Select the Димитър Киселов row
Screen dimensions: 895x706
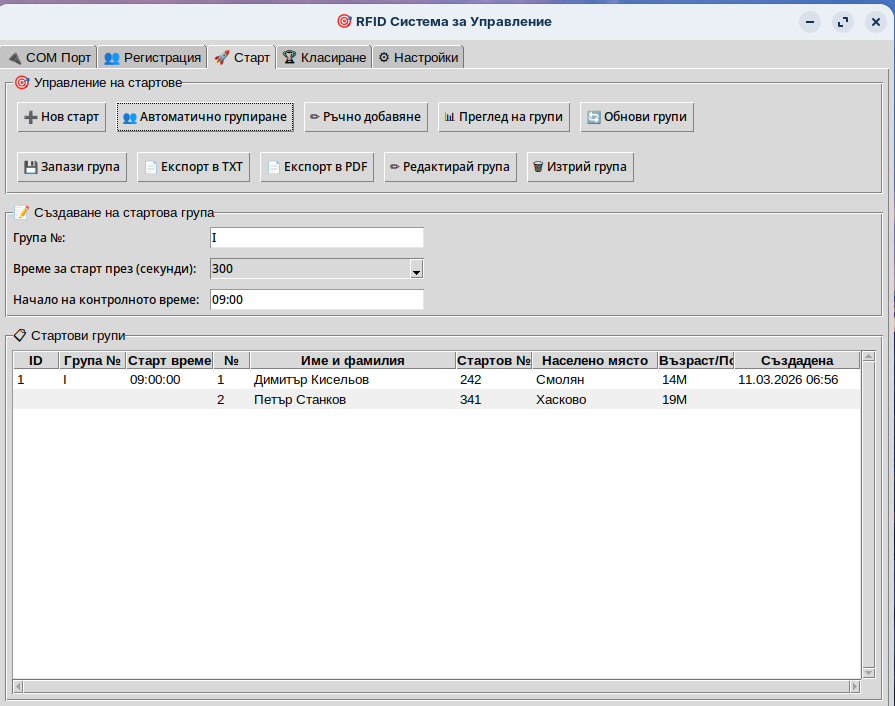pos(311,380)
